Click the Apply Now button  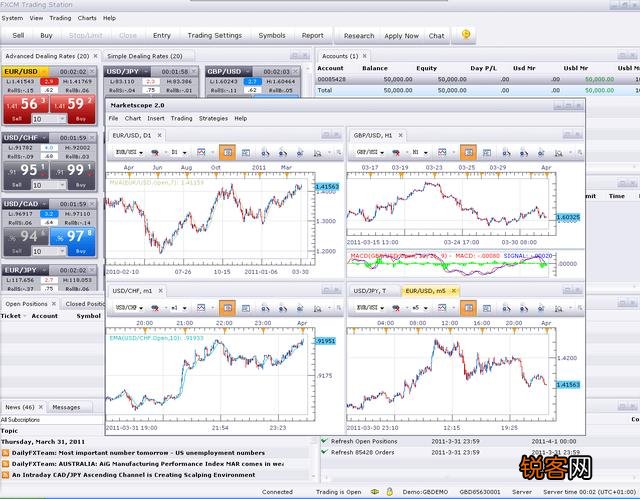(402, 36)
